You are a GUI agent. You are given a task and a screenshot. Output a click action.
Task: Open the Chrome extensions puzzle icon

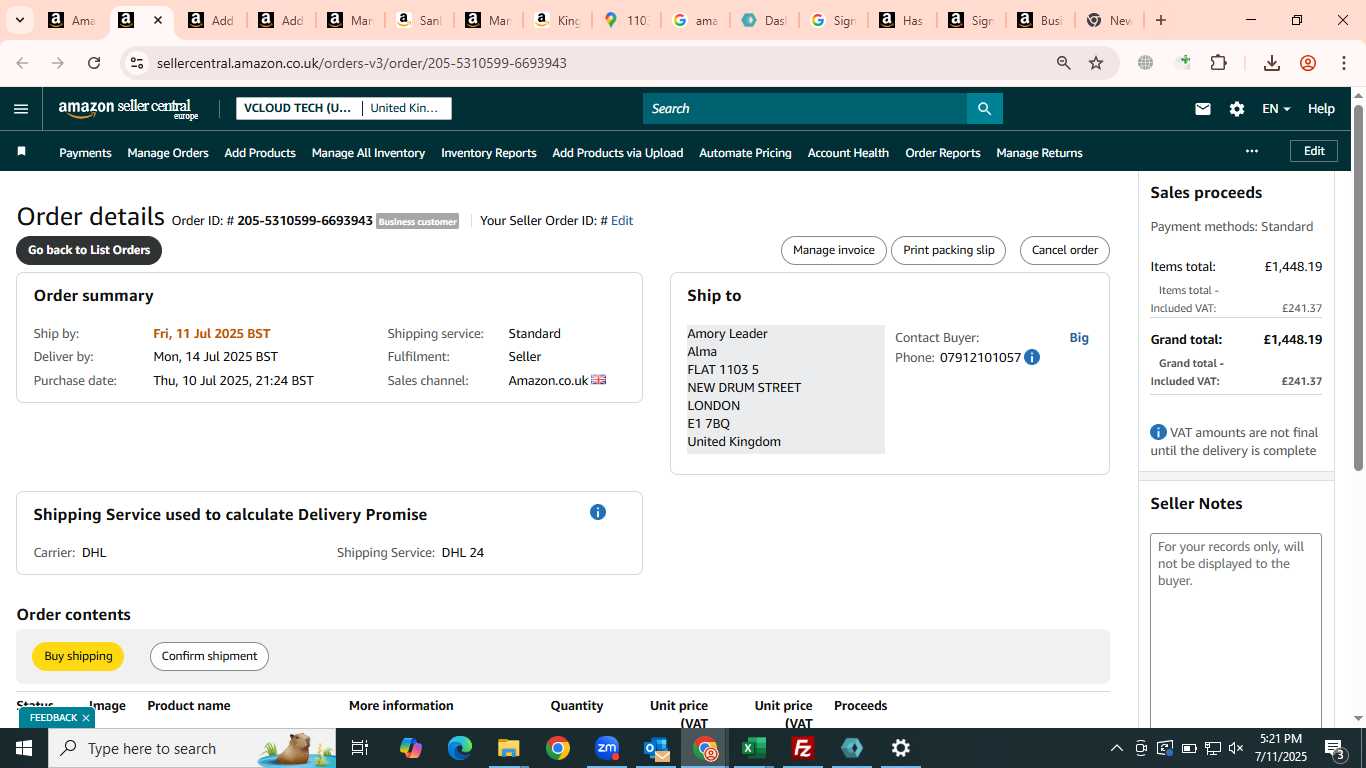click(x=1218, y=63)
